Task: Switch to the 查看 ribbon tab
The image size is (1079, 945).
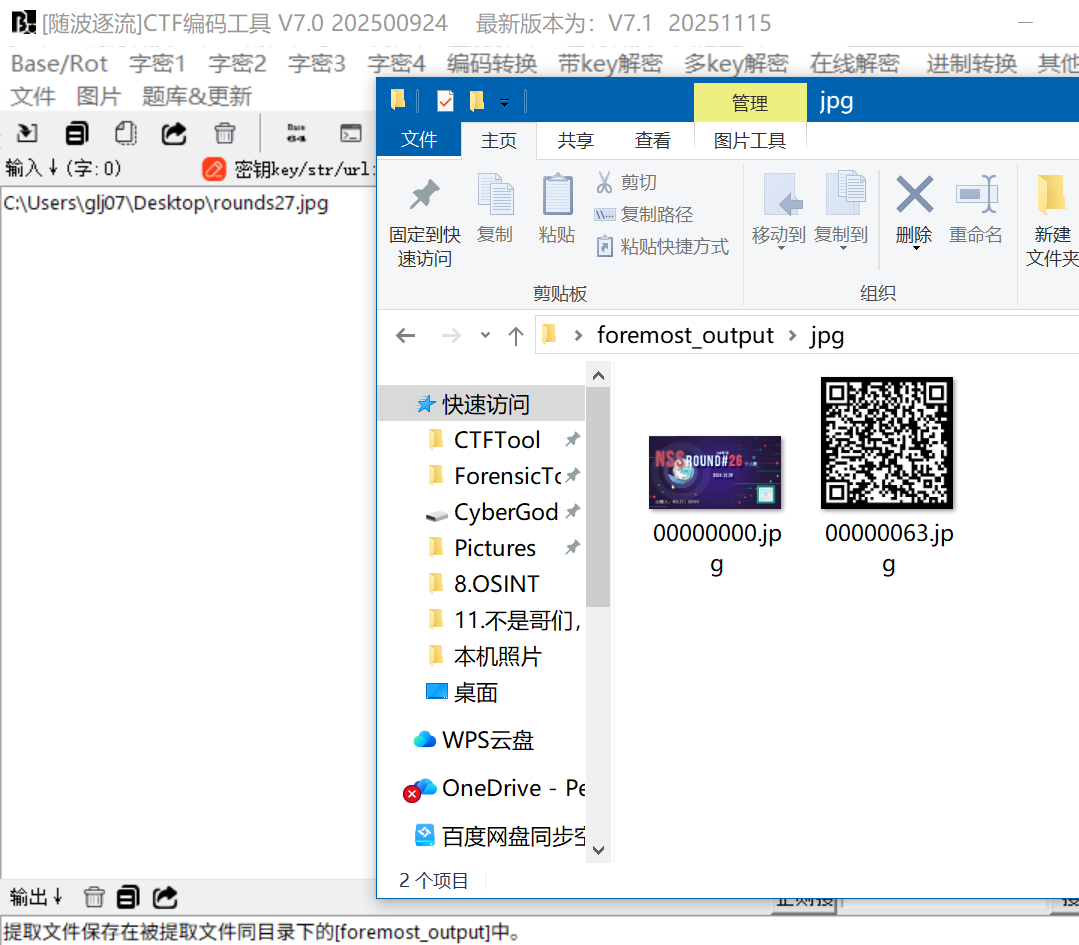Action: tap(653, 141)
